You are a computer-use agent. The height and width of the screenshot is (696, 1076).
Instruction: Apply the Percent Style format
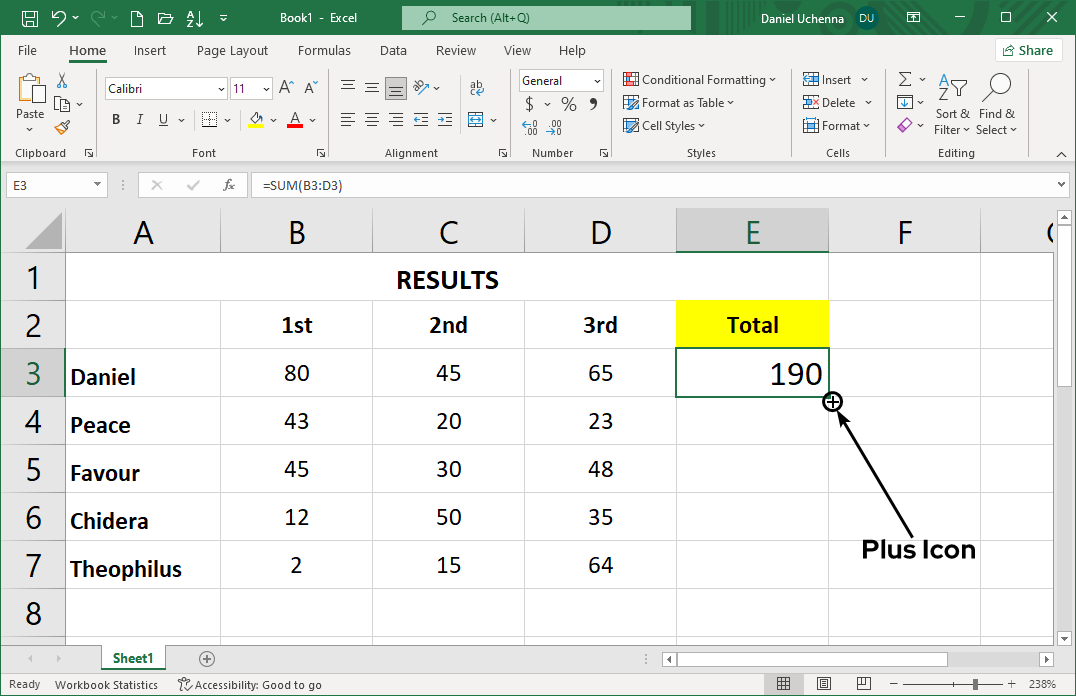pyautogui.click(x=567, y=103)
